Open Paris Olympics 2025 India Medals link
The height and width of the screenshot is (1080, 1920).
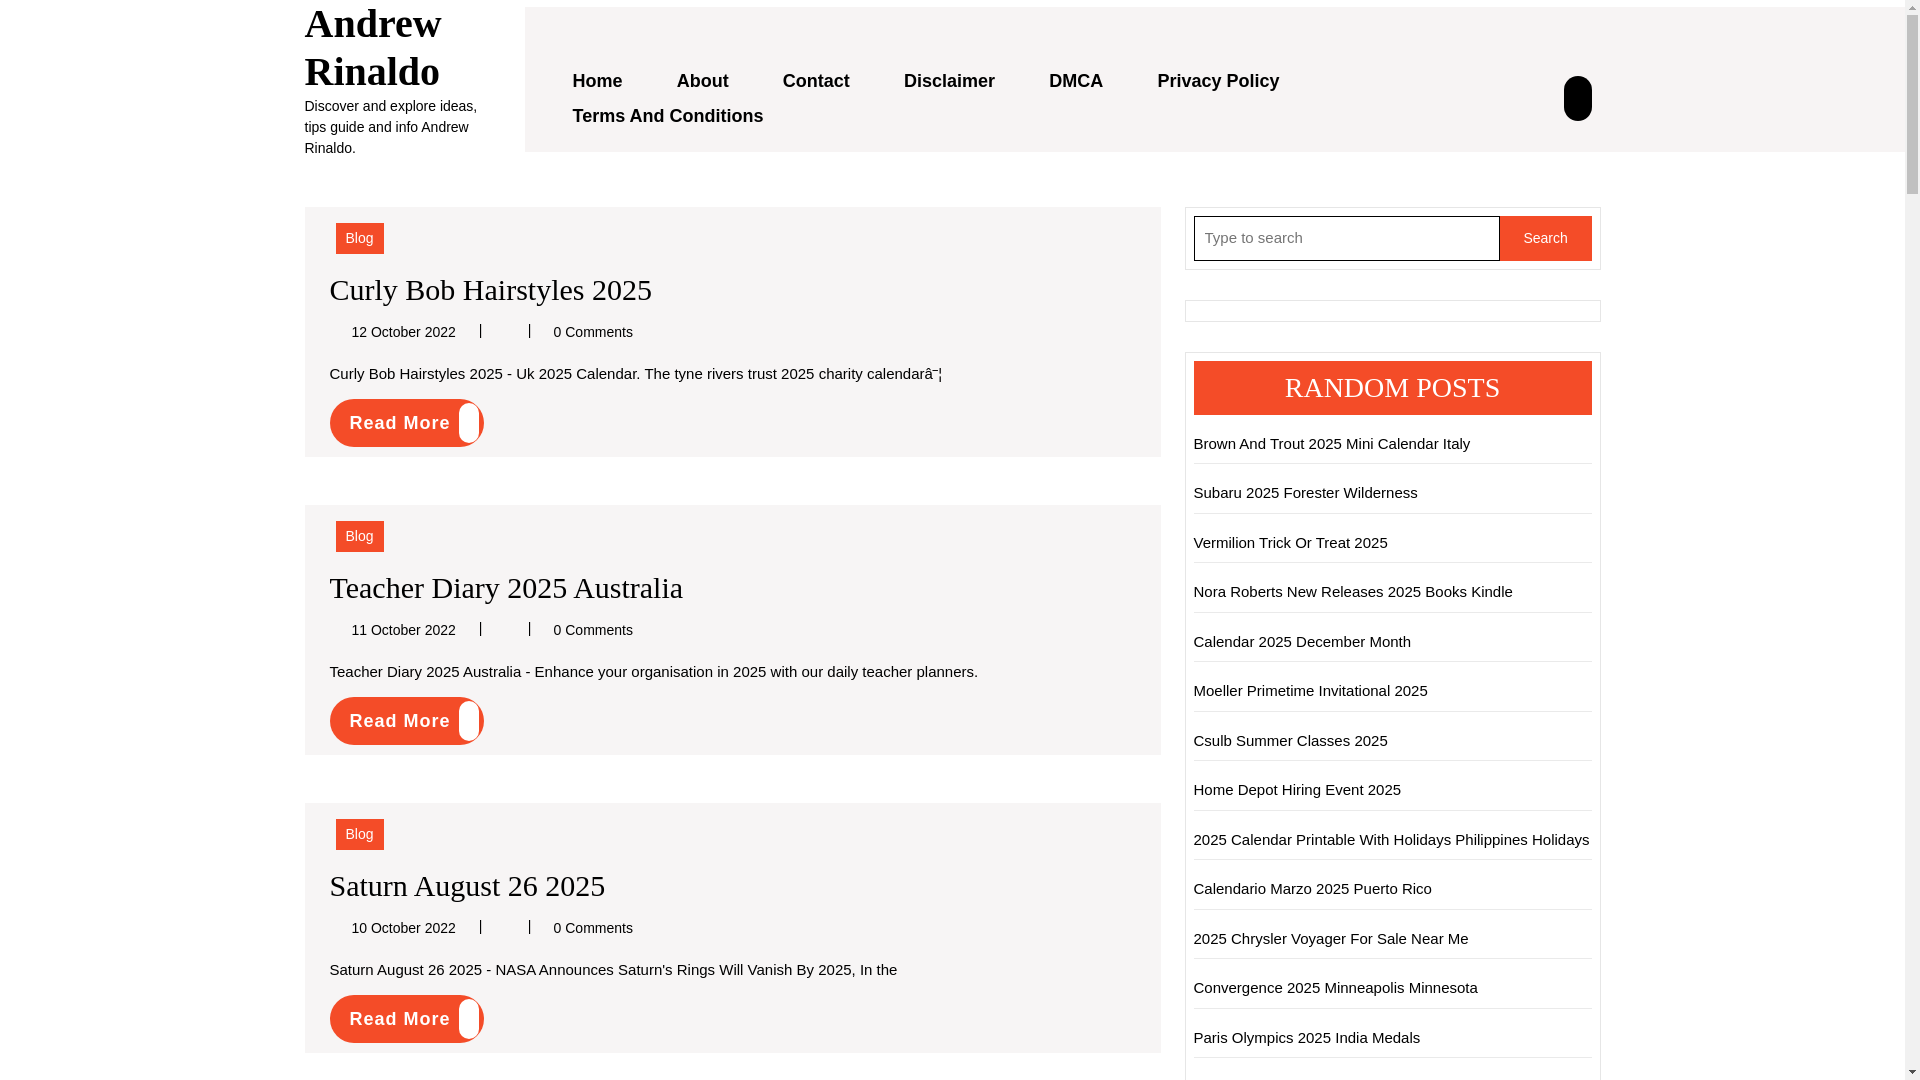click(x=1306, y=1038)
